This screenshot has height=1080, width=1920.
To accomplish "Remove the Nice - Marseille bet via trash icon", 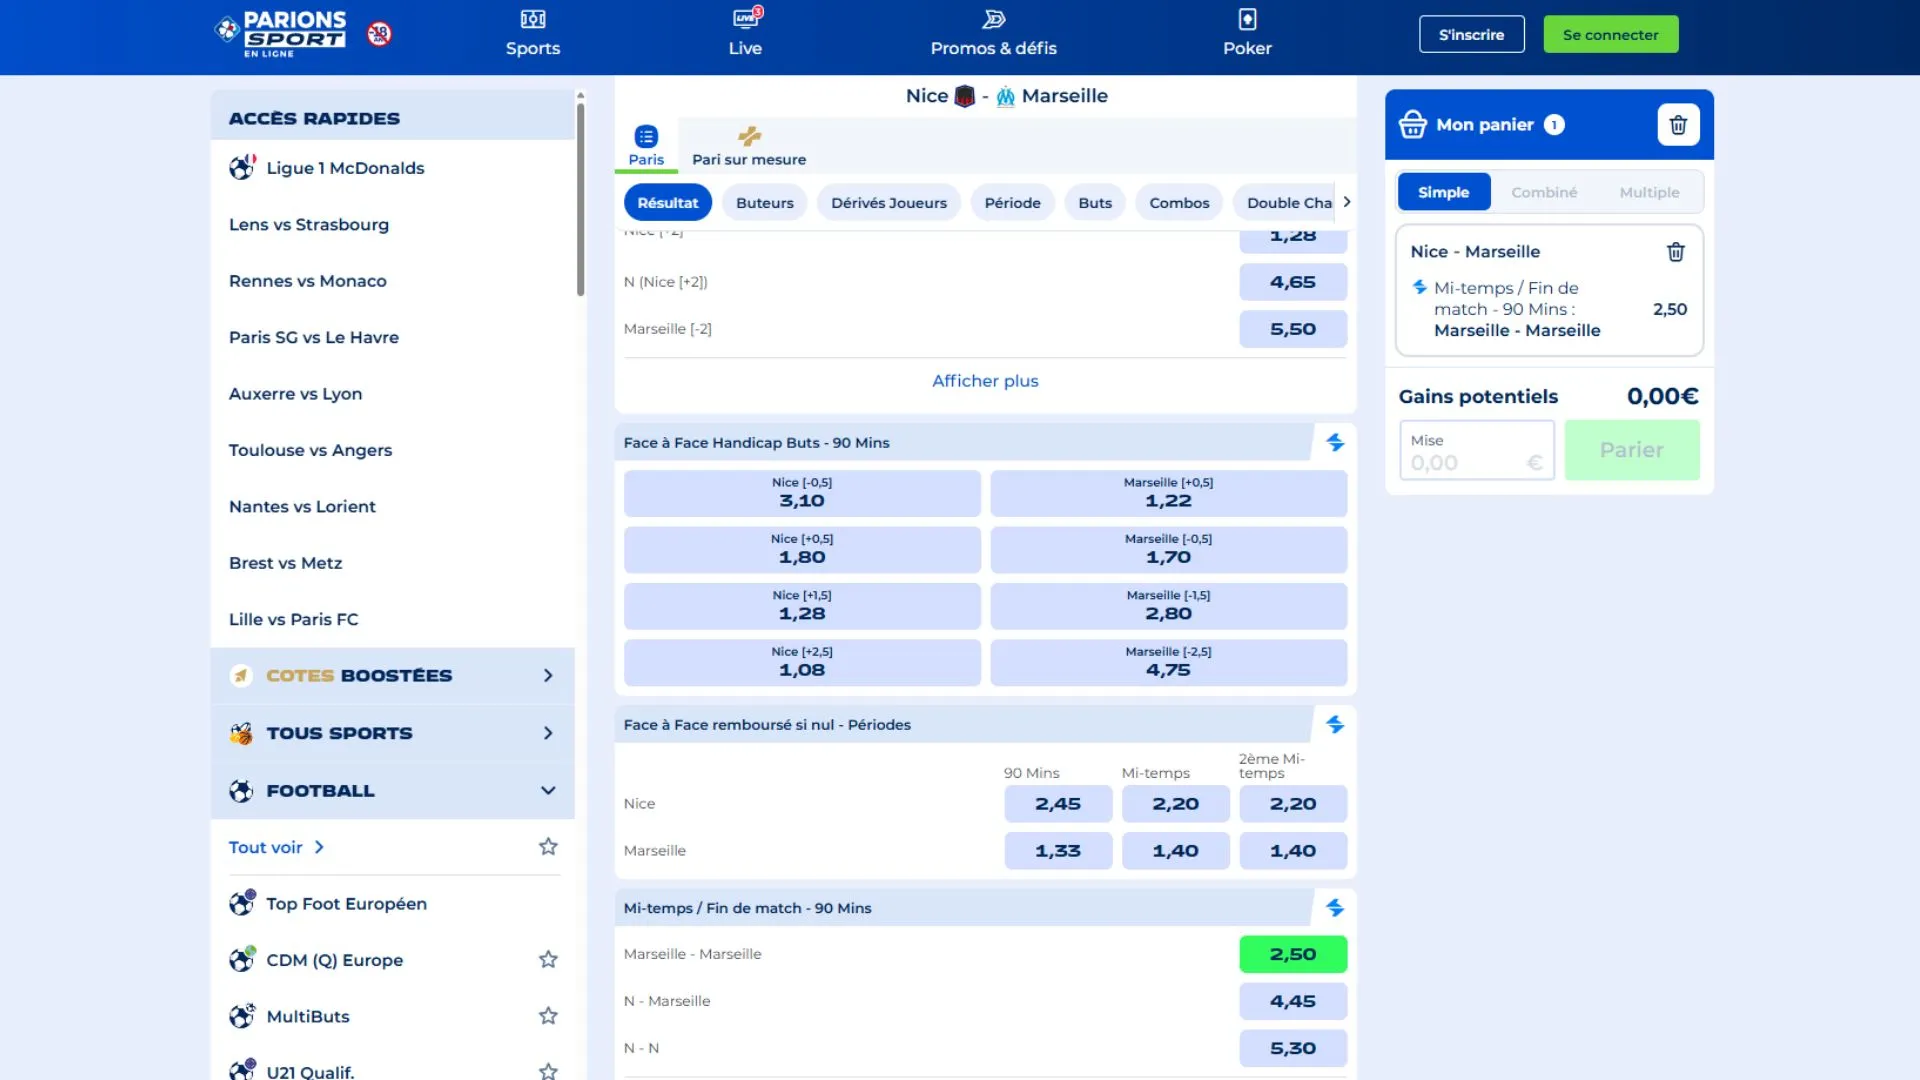I will click(x=1676, y=252).
